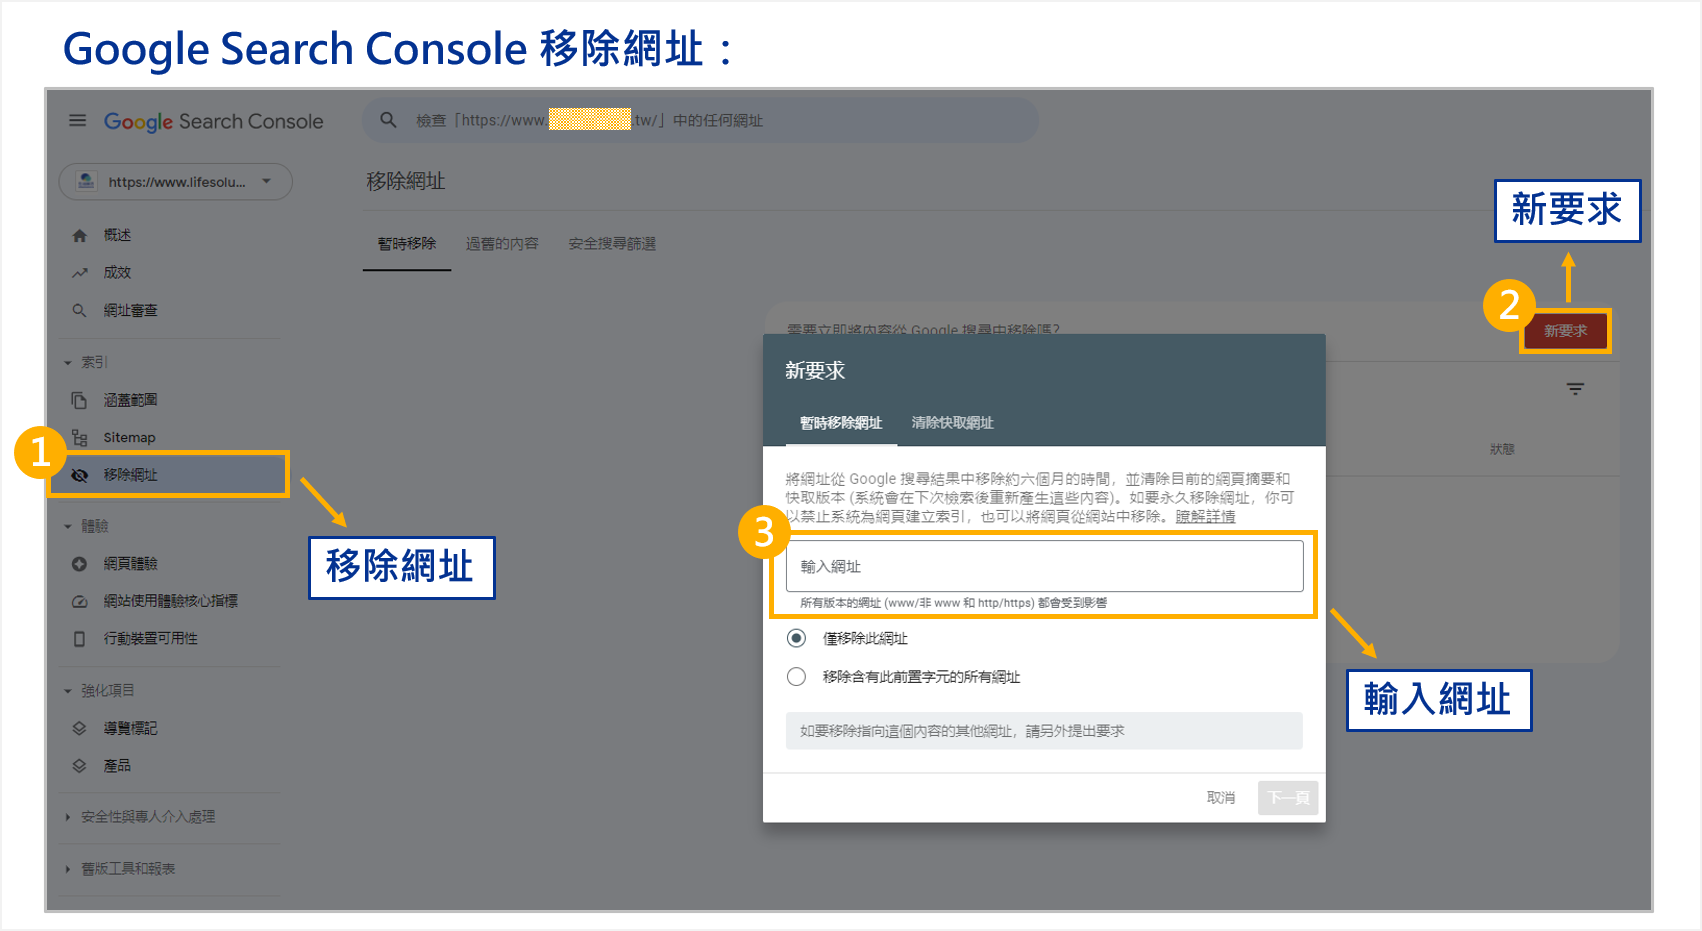Click 下一頁 button in the dialog
The height and width of the screenshot is (931, 1702).
pyautogui.click(x=1288, y=798)
